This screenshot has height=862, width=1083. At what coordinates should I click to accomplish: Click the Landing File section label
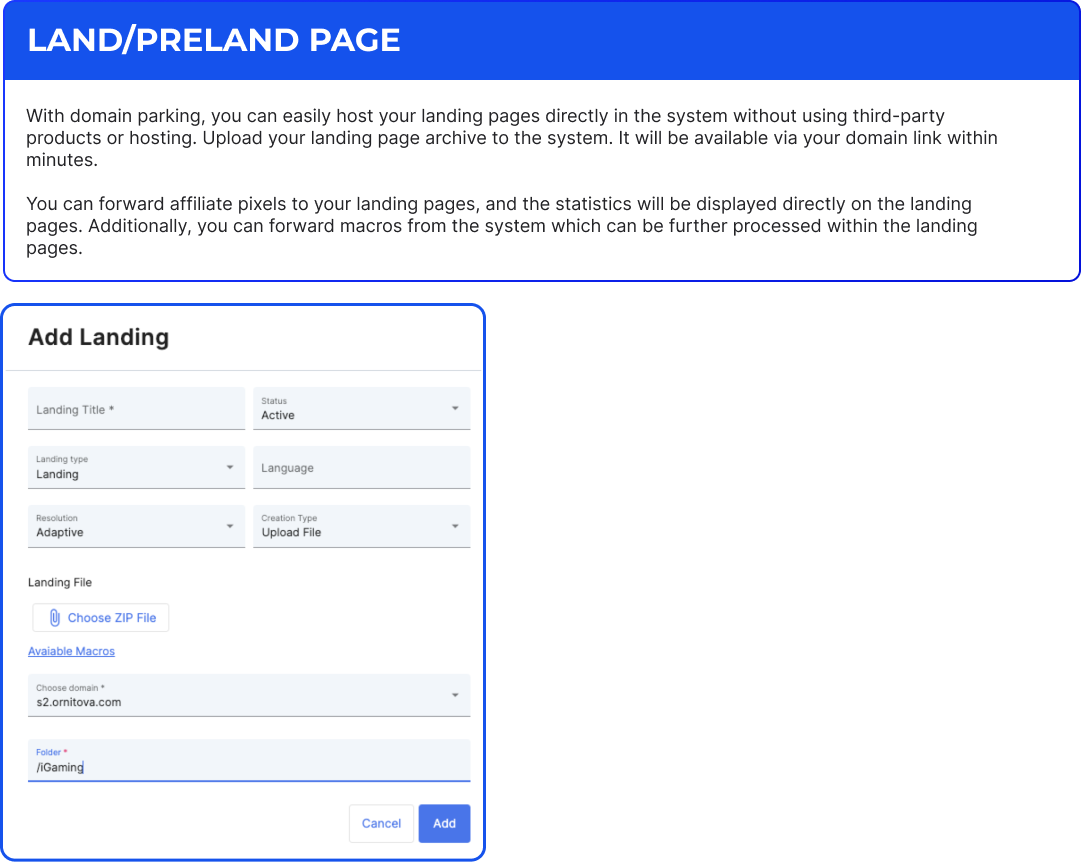[60, 582]
